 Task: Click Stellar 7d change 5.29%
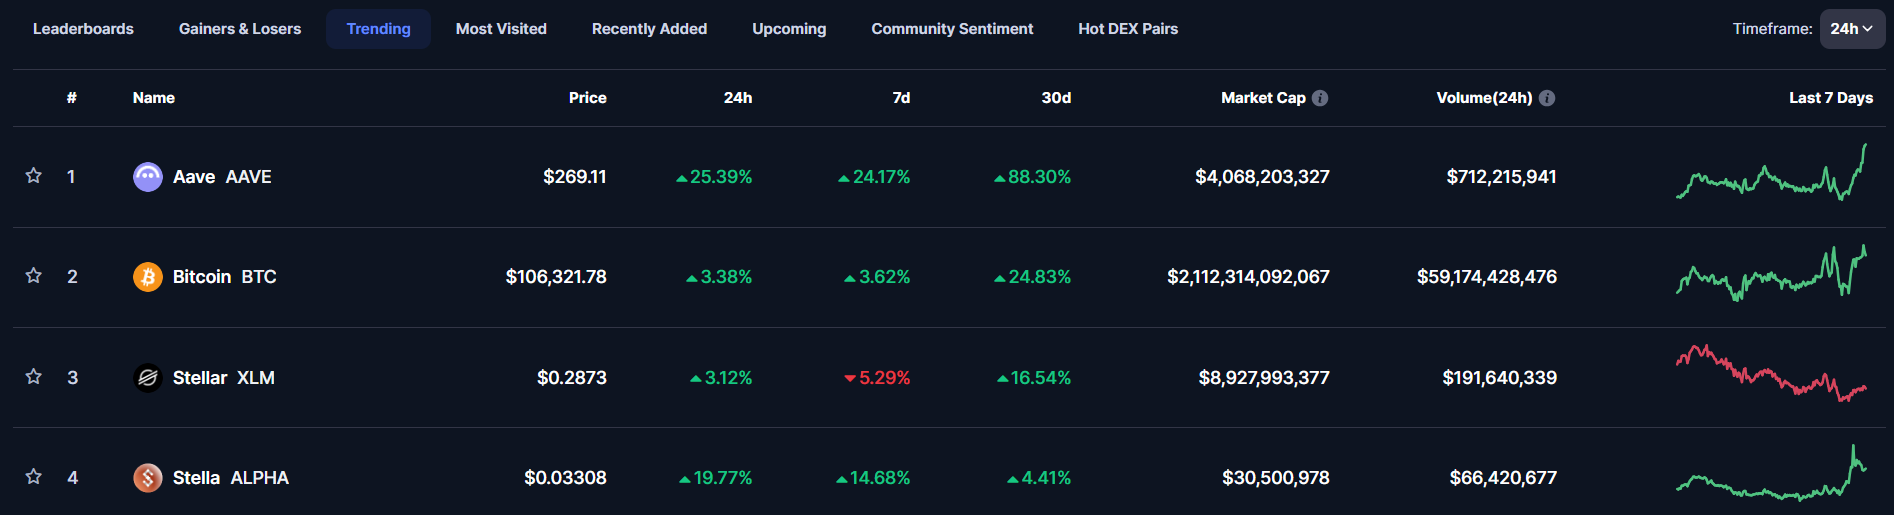877,378
